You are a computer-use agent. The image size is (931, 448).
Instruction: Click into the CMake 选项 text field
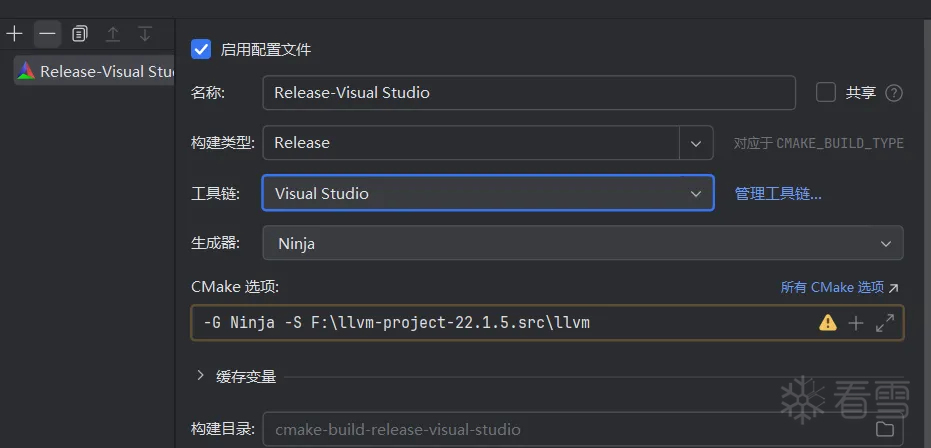pos(505,323)
